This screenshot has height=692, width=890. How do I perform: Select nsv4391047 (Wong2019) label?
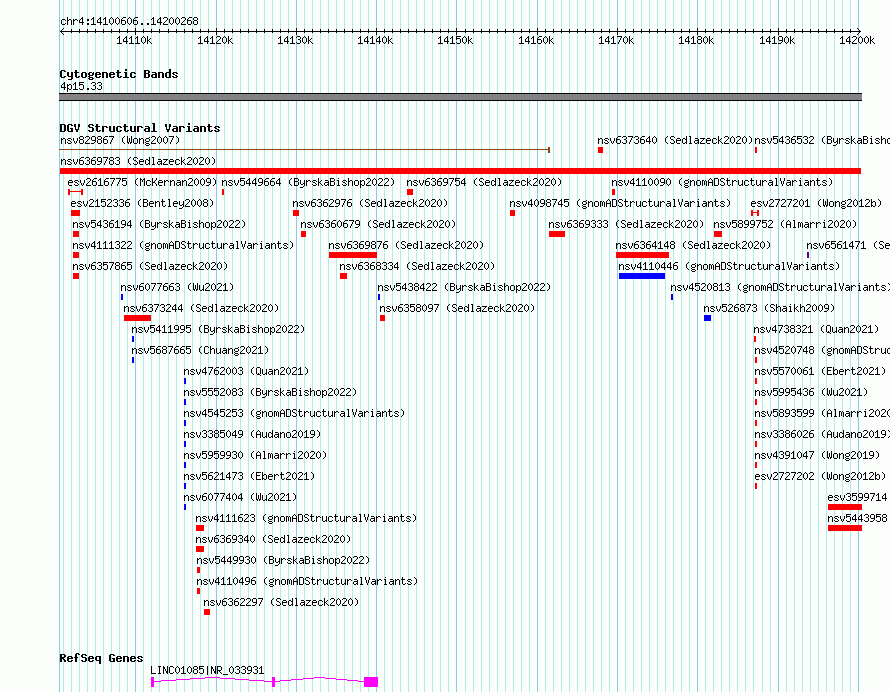(817, 455)
